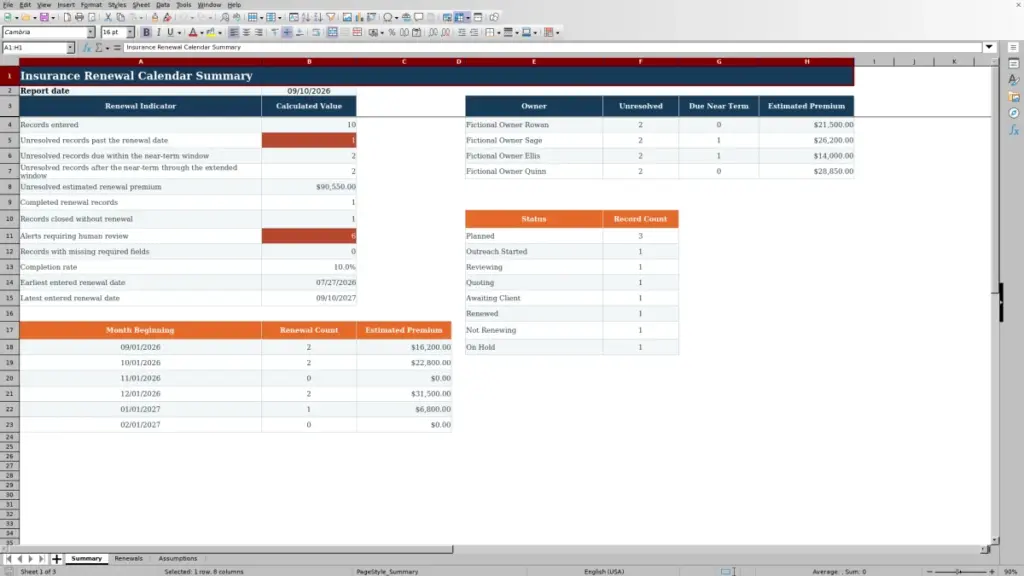
Task: Click the sidebar settings menu button
Action: click(x=1014, y=47)
